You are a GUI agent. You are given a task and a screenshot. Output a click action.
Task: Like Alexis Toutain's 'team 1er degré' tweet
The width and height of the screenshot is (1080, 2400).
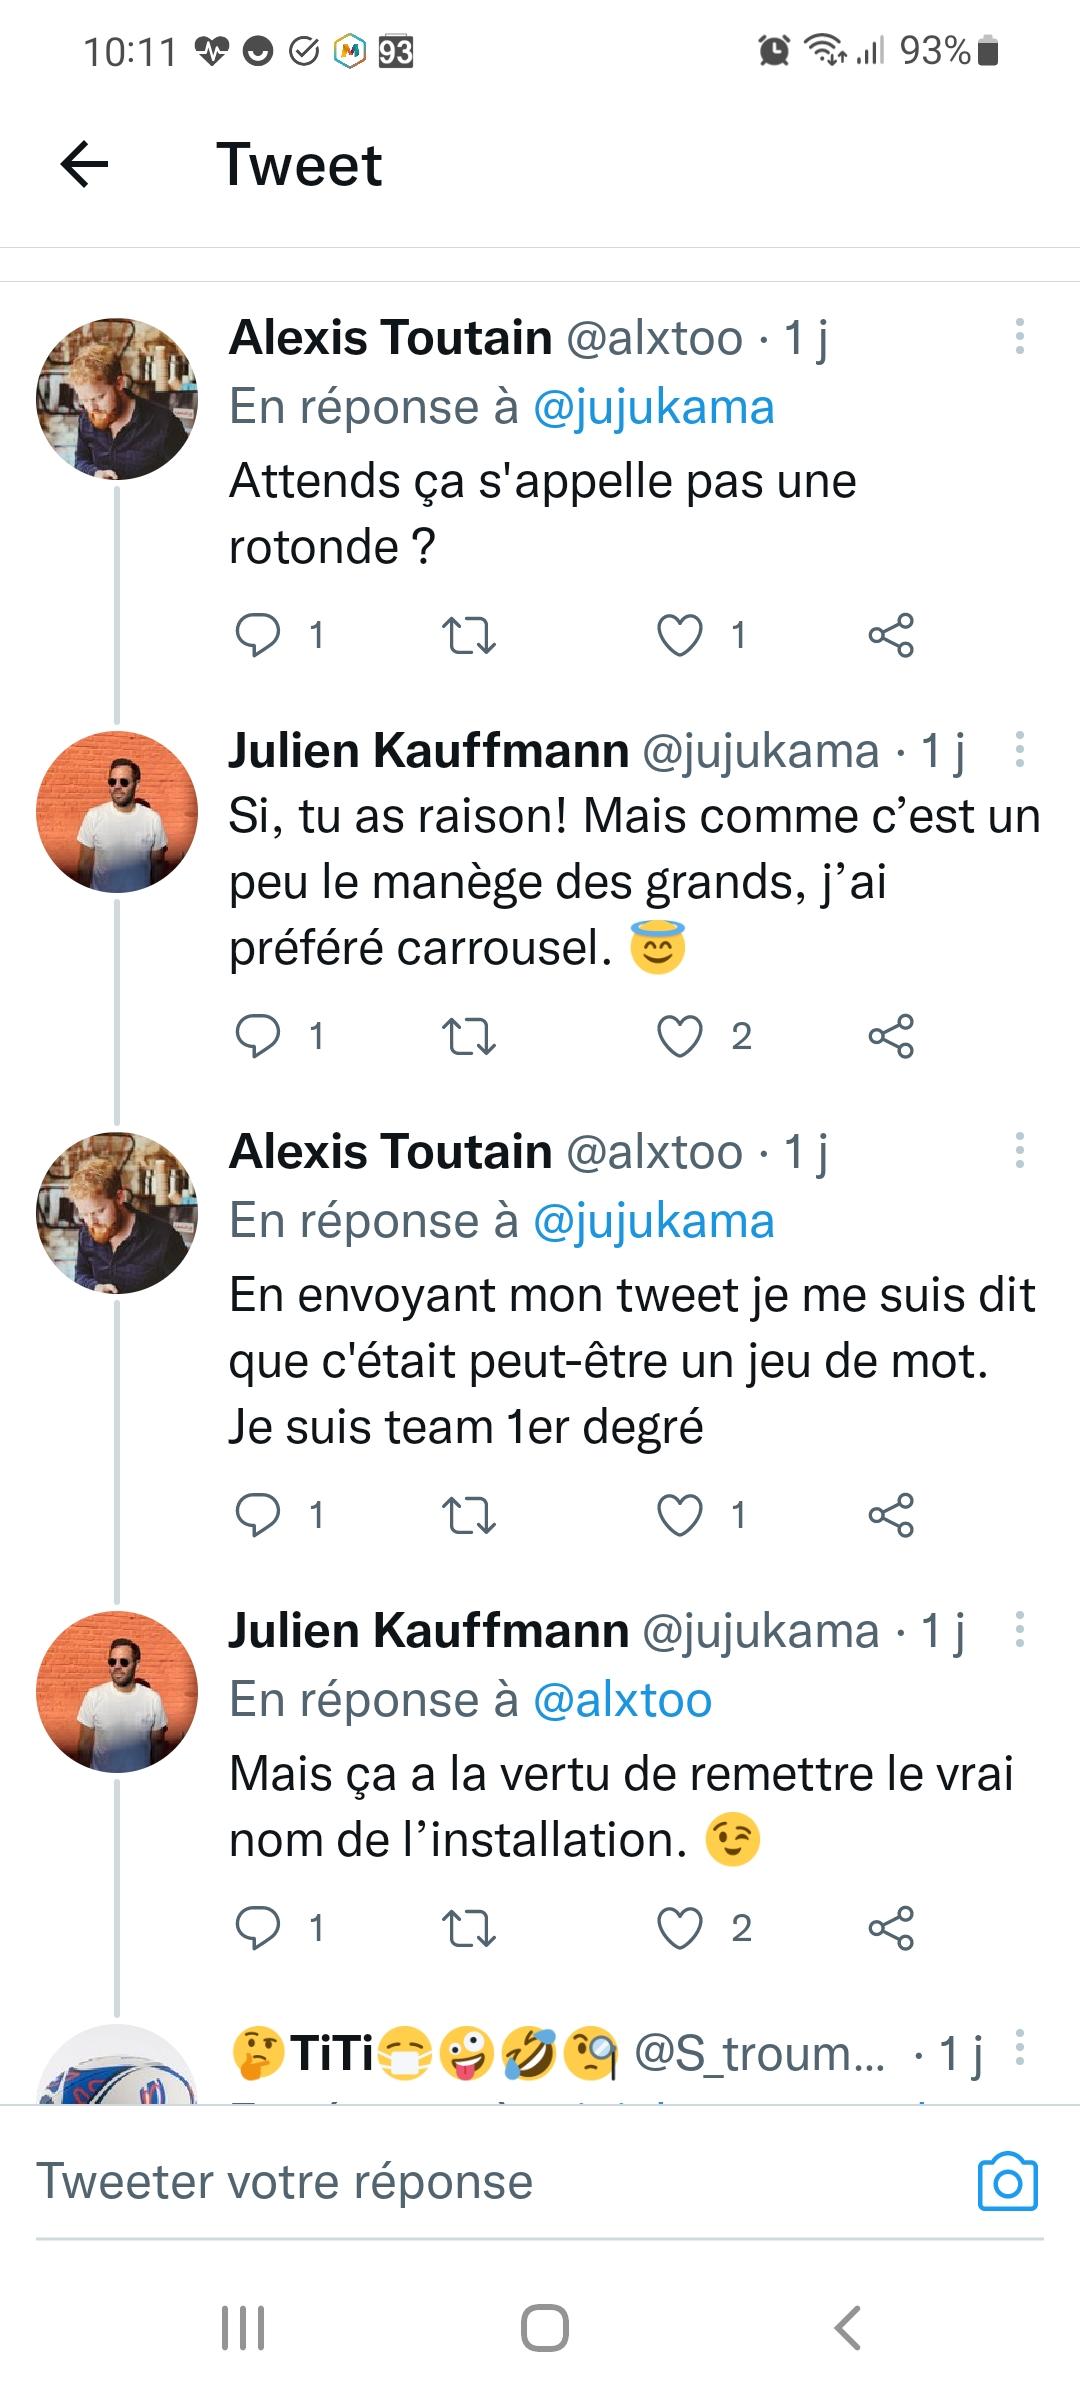(680, 1515)
